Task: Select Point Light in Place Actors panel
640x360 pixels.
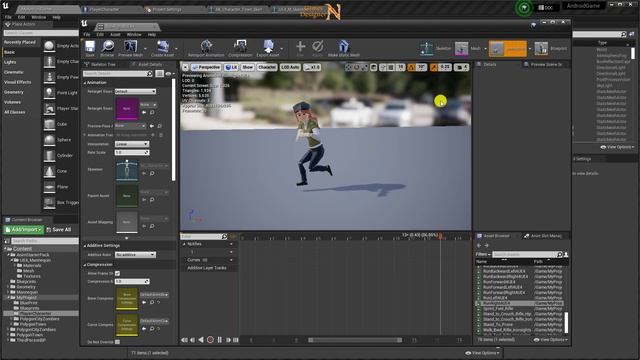Action: [61, 93]
